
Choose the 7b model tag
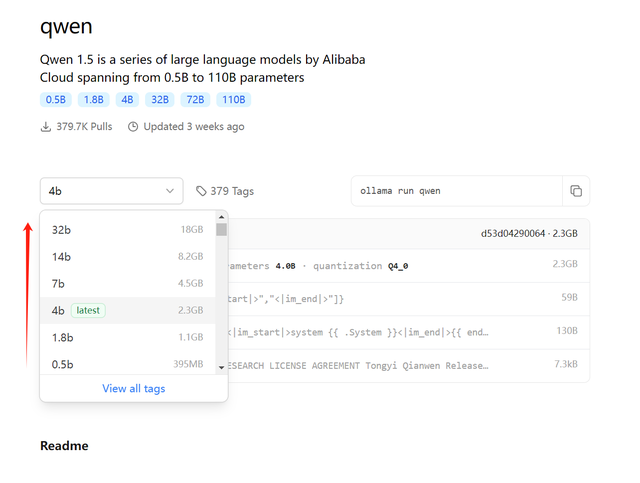tap(127, 283)
